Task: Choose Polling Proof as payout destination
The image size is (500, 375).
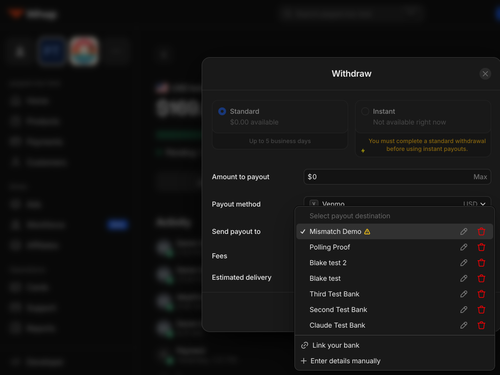Action: click(x=395, y=247)
